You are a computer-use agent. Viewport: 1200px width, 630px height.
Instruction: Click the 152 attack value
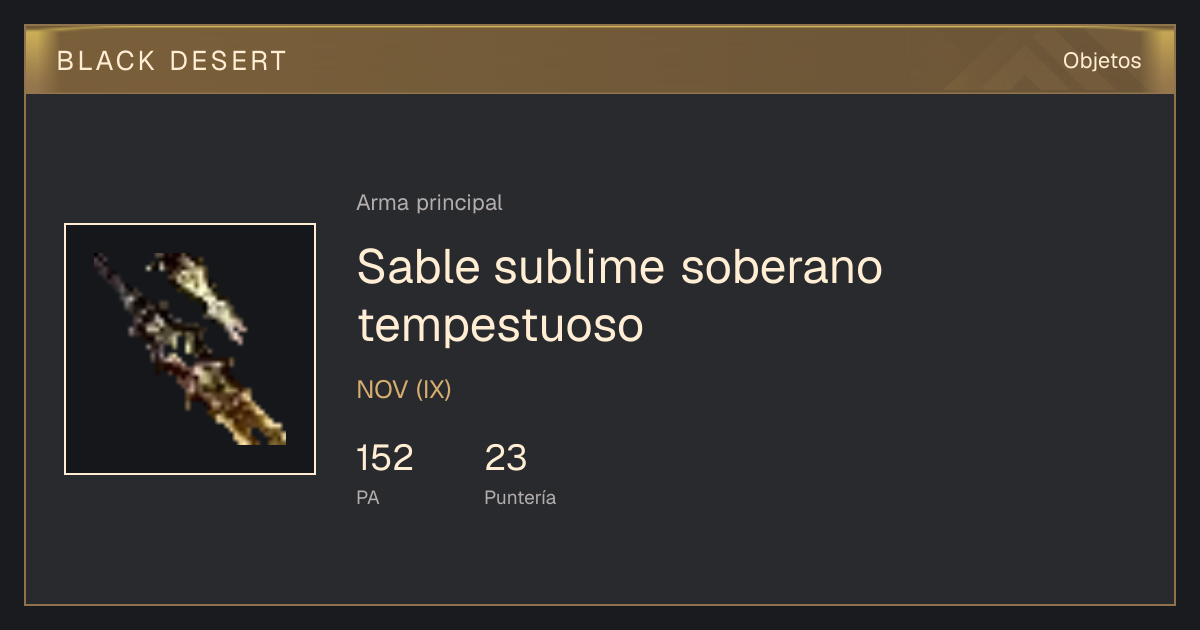(384, 458)
